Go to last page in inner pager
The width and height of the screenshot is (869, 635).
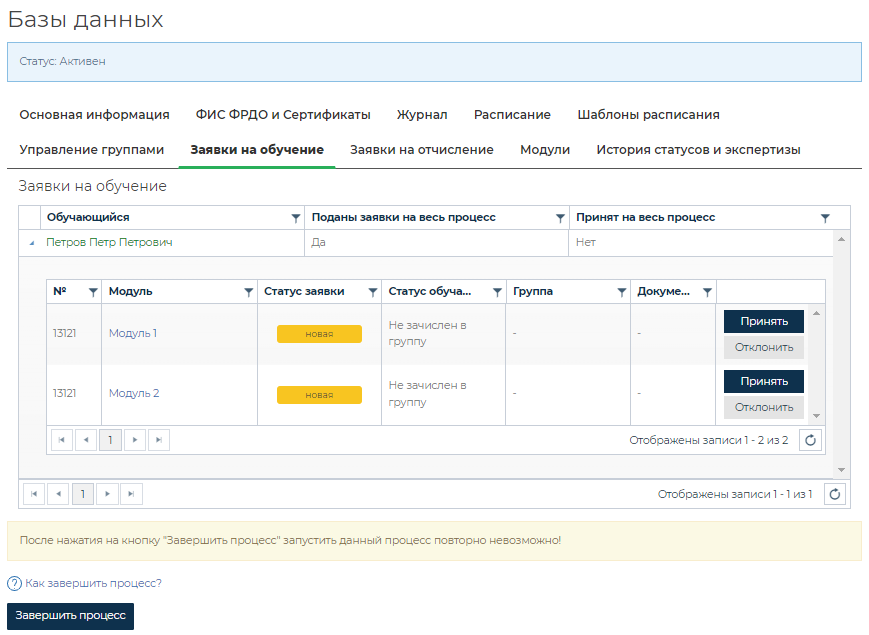pyautogui.click(x=159, y=440)
